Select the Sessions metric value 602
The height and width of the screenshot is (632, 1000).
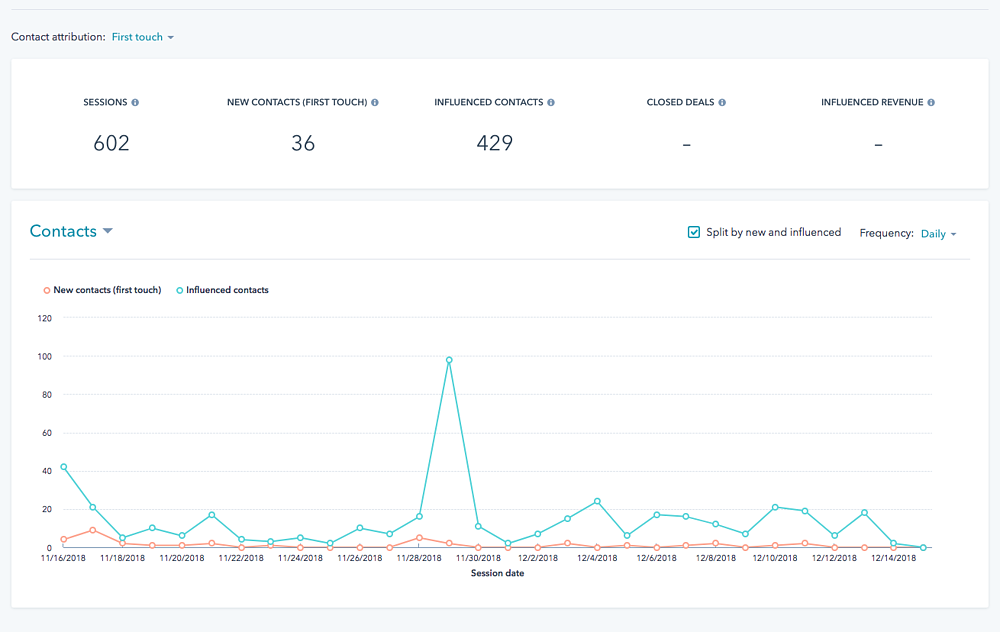112,143
